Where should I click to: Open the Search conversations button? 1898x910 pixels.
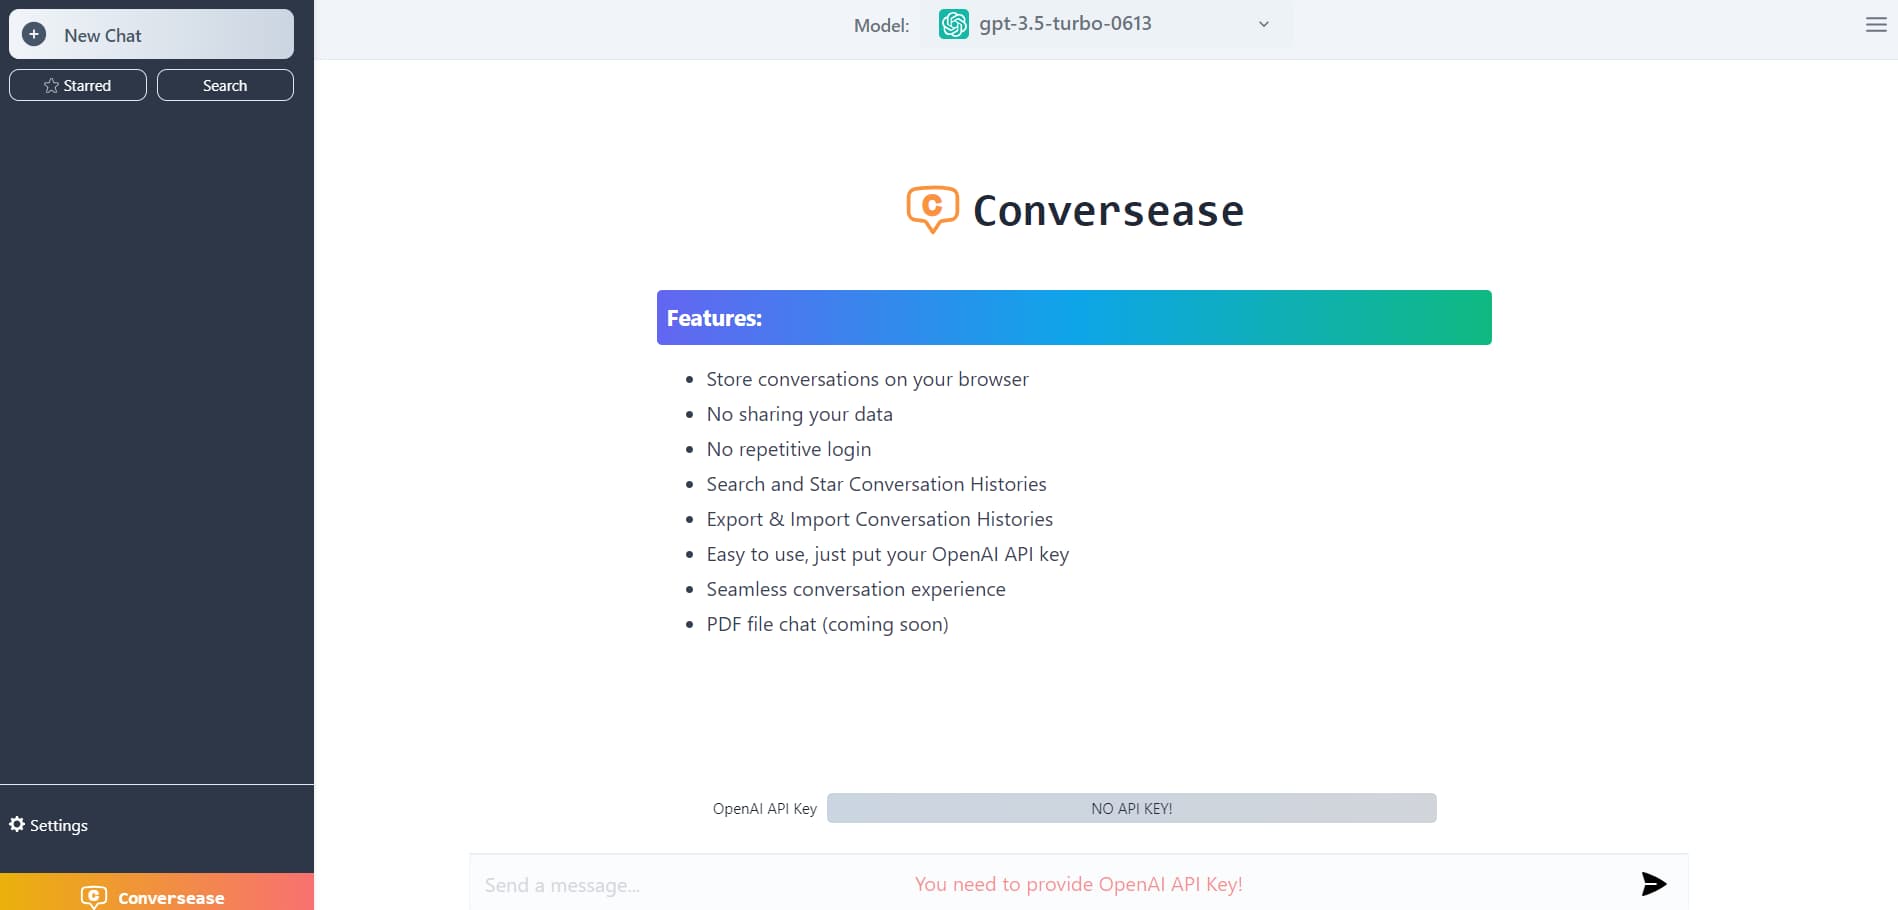(x=225, y=85)
